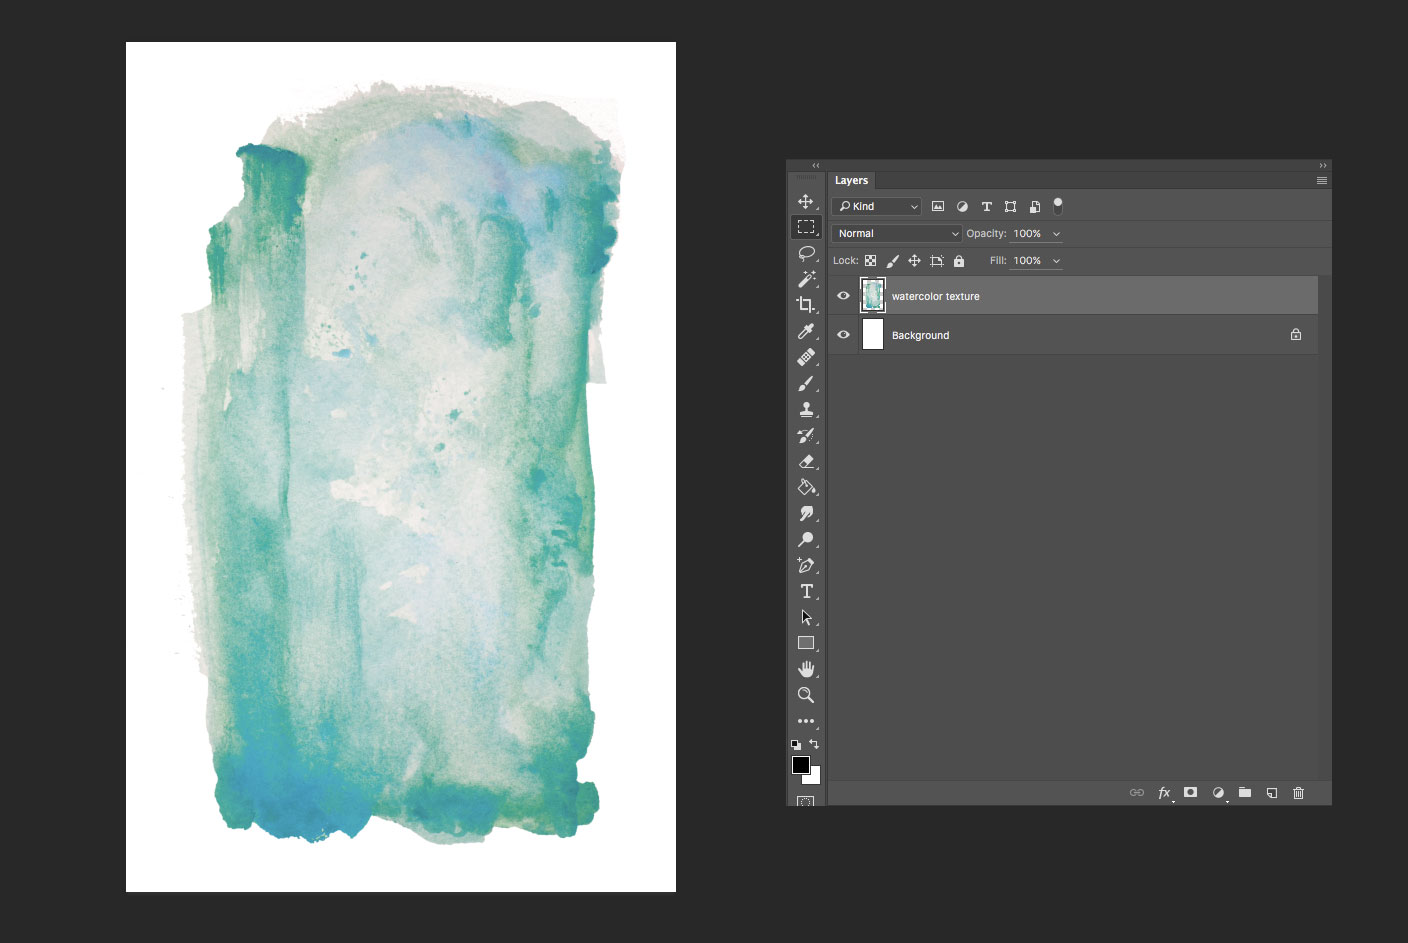Select the Zoom tool
The width and height of the screenshot is (1408, 943).
[807, 694]
